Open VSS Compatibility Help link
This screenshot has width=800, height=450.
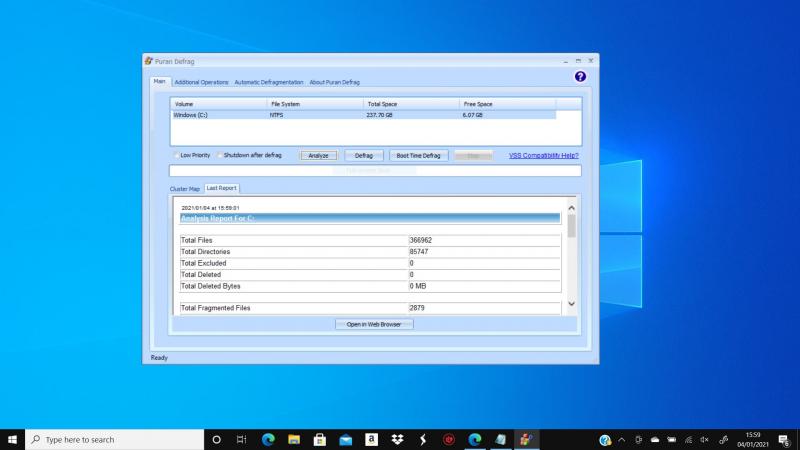[x=543, y=156]
